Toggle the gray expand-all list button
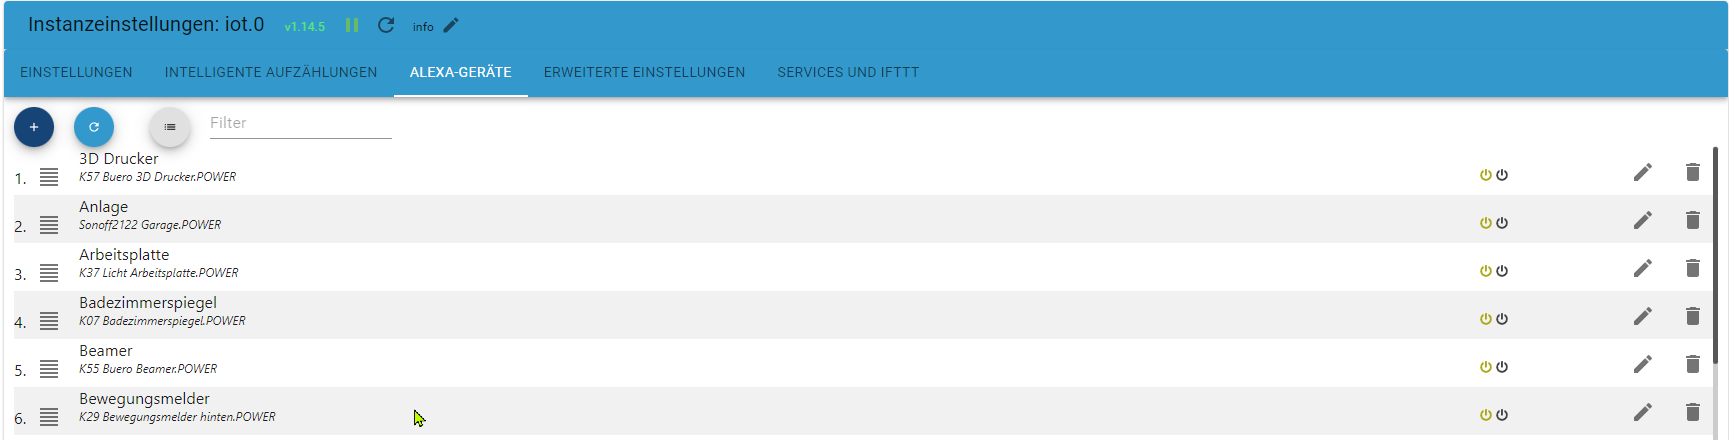 point(170,127)
